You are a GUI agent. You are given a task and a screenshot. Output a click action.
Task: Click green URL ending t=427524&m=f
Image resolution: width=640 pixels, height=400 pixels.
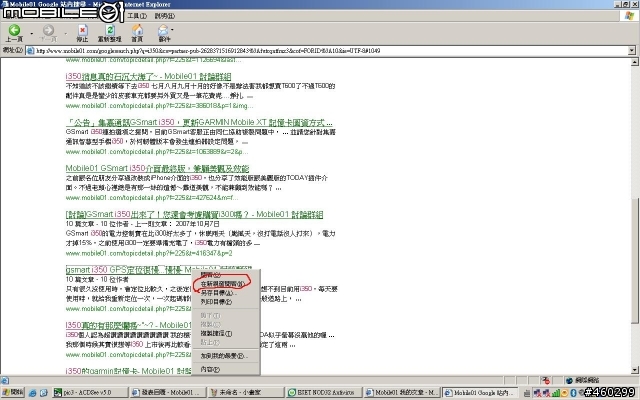152,198
